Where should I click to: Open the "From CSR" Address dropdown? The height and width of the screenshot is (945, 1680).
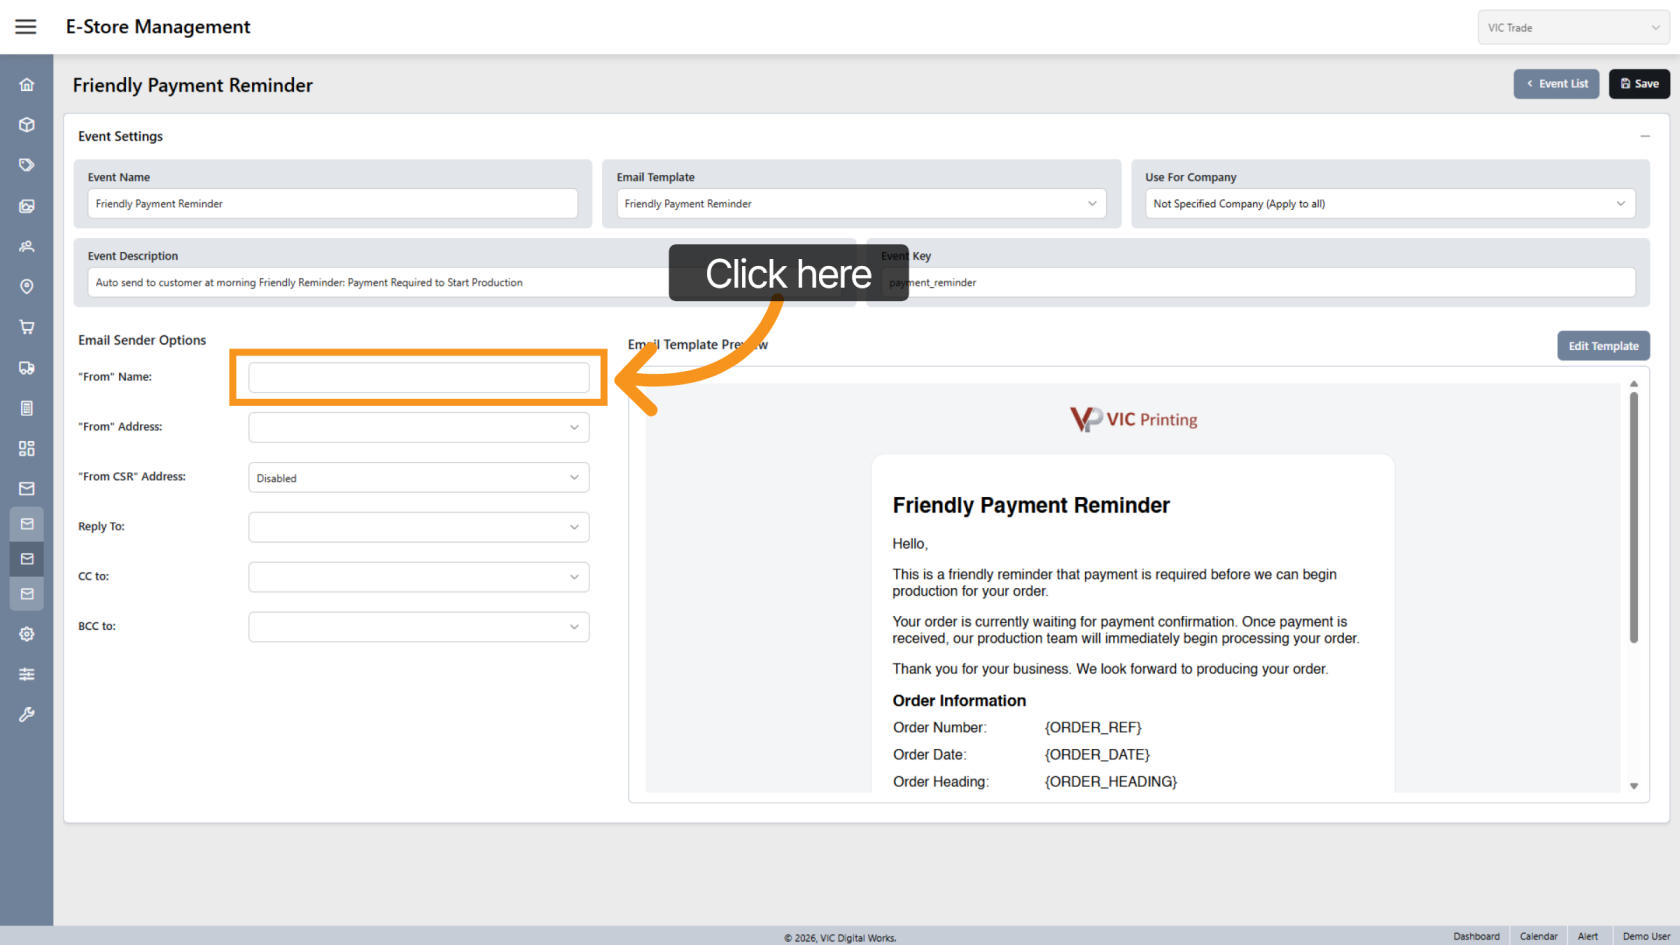[x=418, y=478]
